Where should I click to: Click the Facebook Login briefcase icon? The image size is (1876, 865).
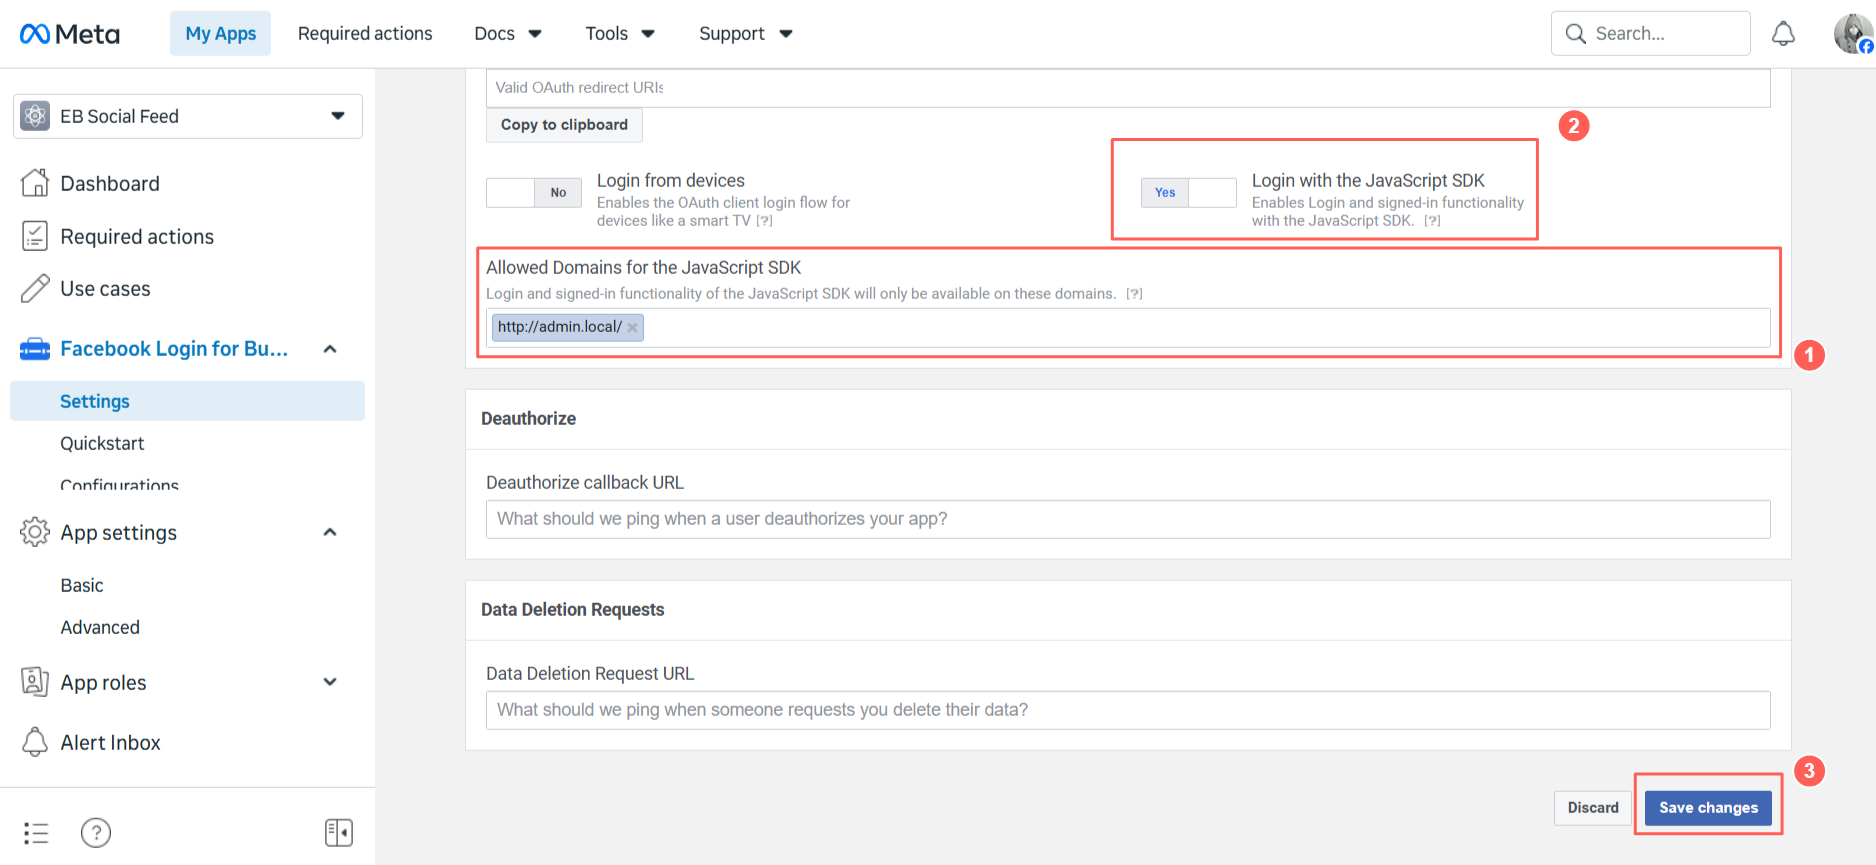35,349
